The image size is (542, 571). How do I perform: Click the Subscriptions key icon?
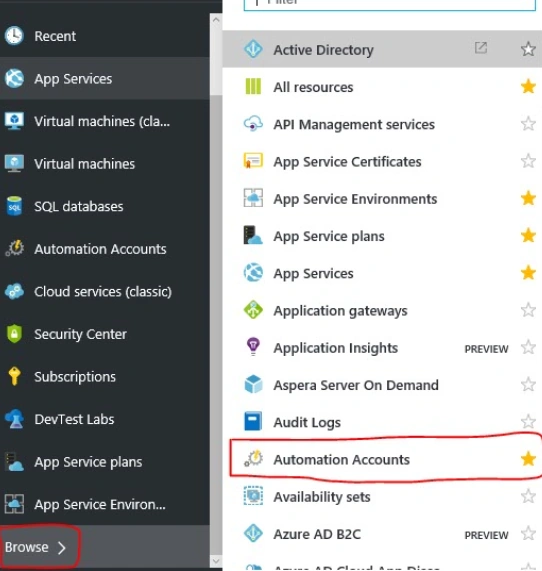click(x=14, y=376)
